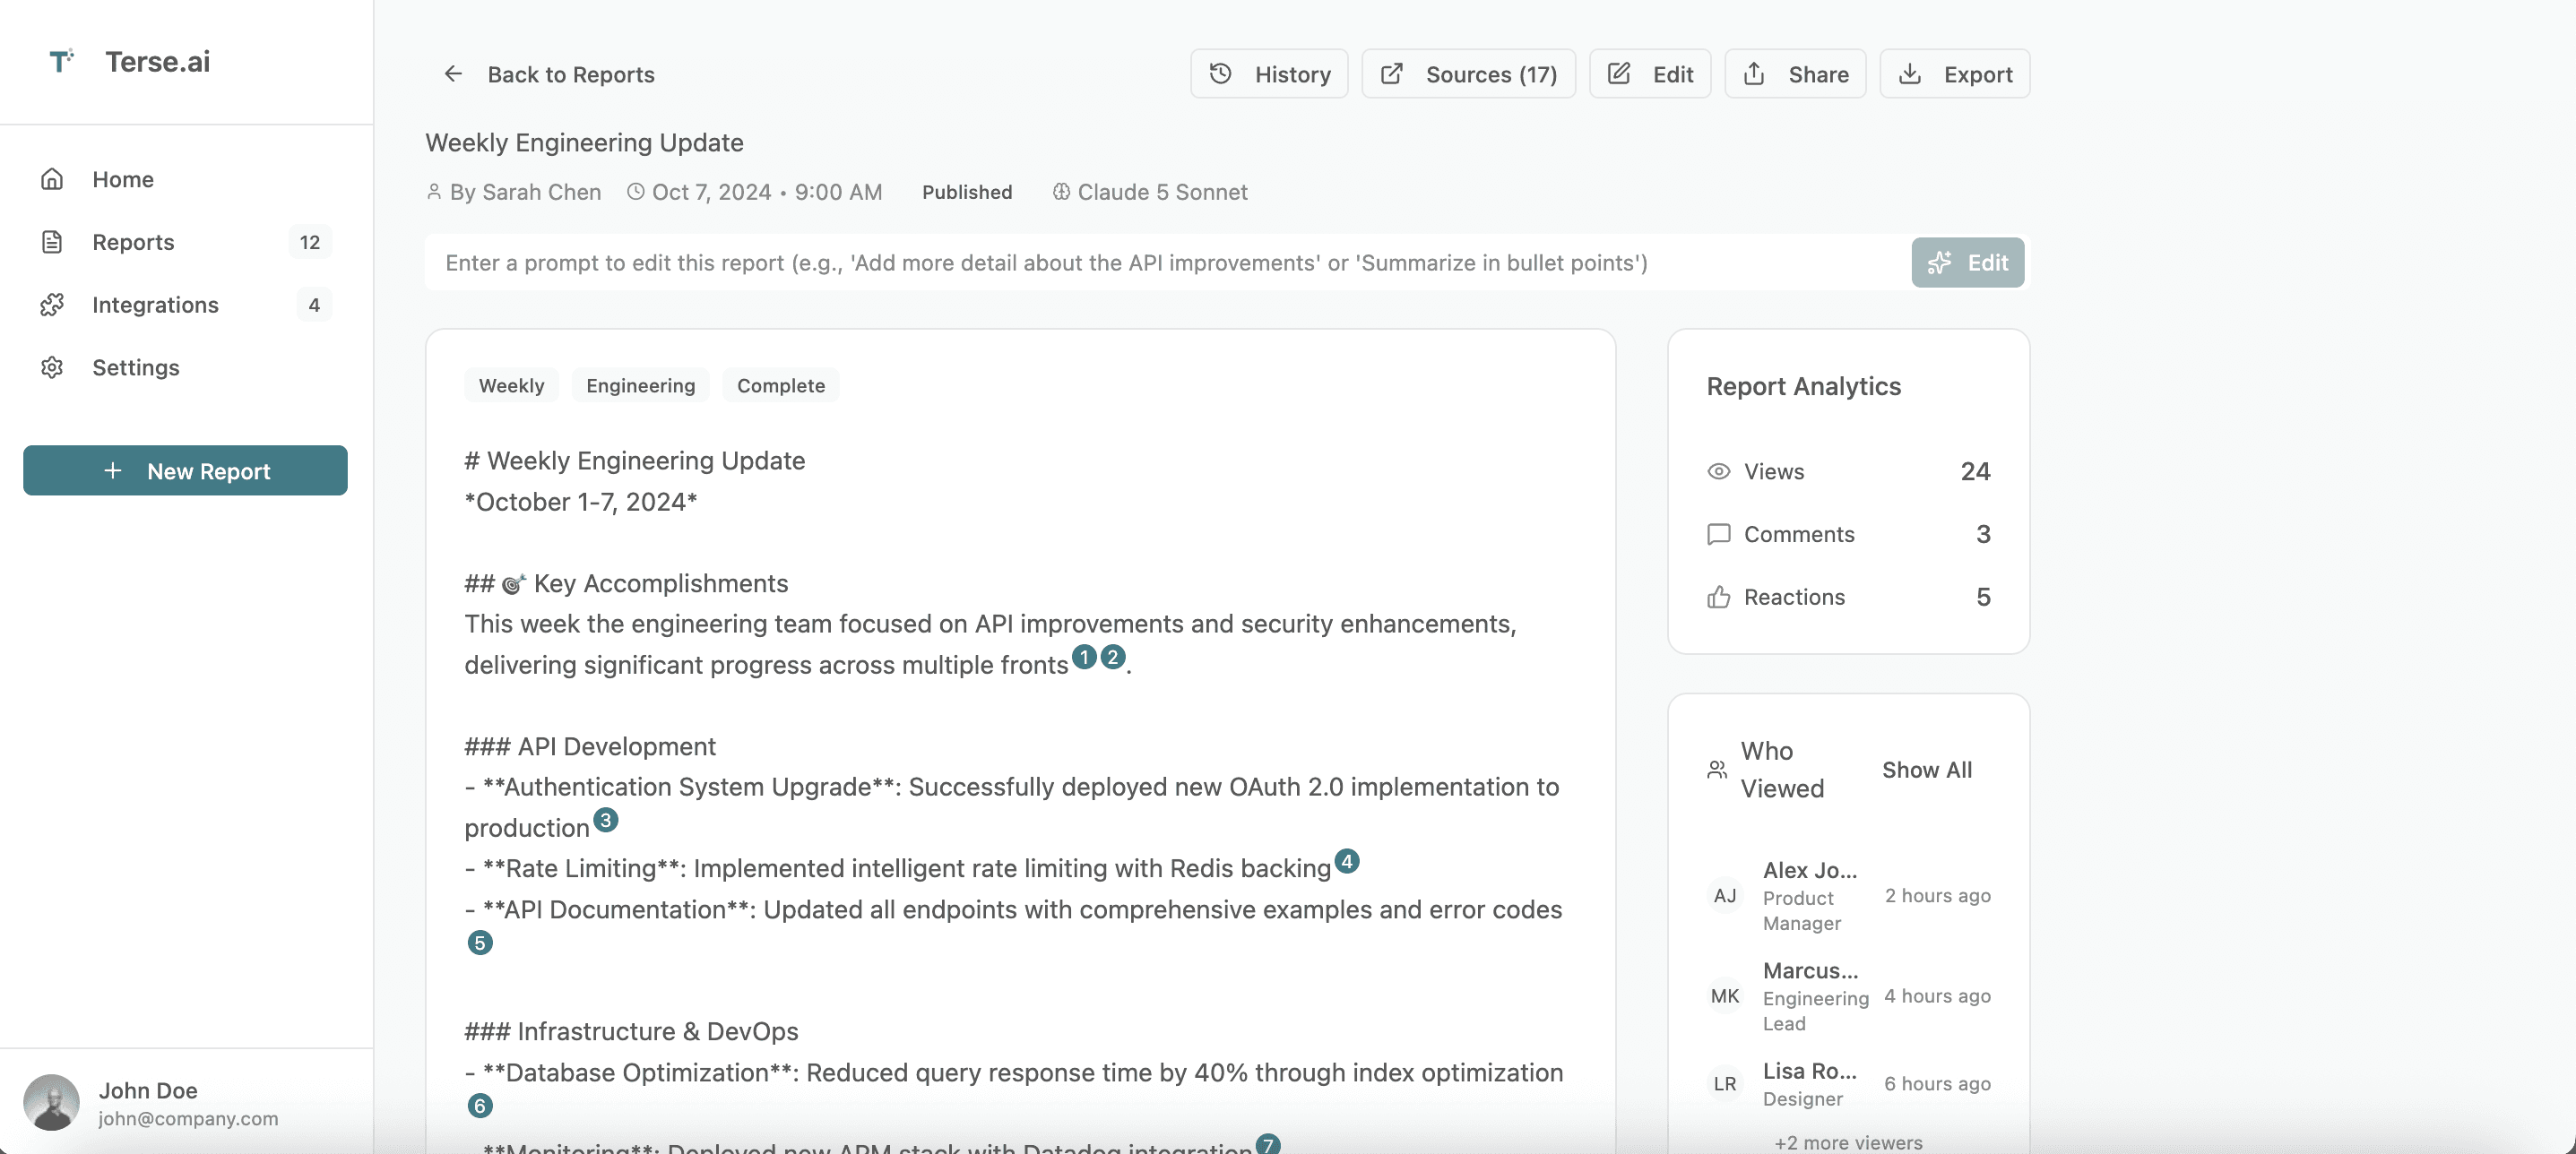
Task: Click the Published status badge
Action: pos(966,192)
